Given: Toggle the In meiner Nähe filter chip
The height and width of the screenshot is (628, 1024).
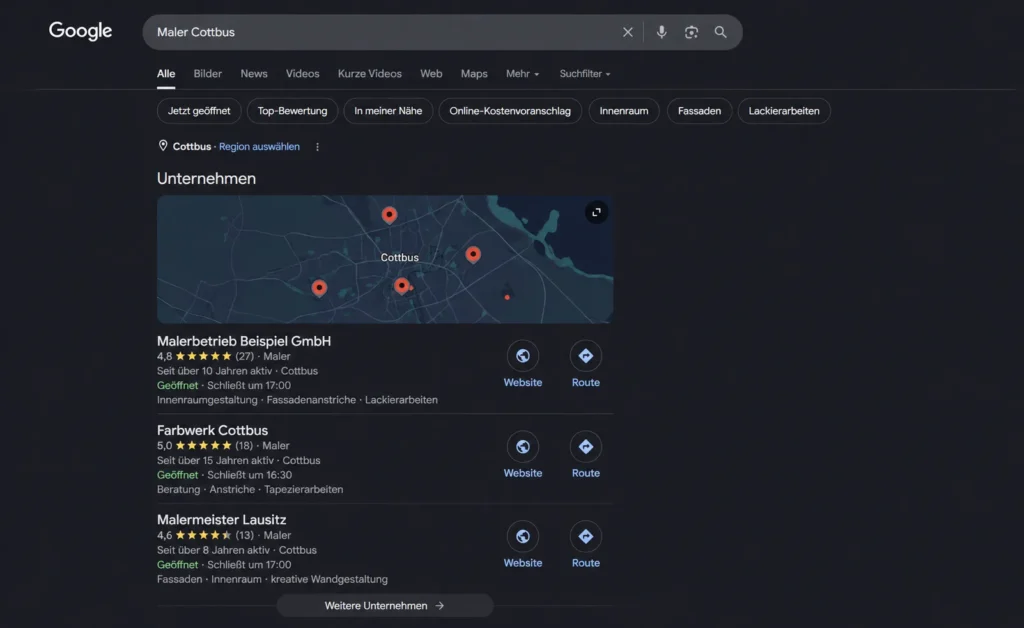Looking at the screenshot, I should click(x=388, y=111).
